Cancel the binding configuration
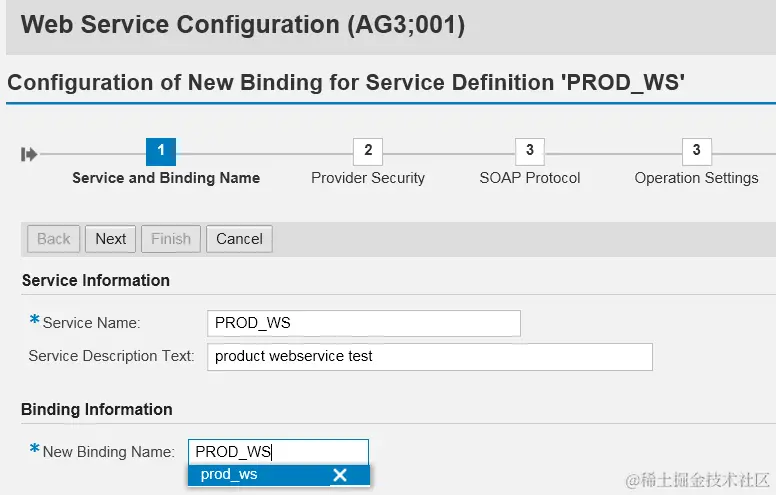The width and height of the screenshot is (776, 495). click(x=239, y=239)
